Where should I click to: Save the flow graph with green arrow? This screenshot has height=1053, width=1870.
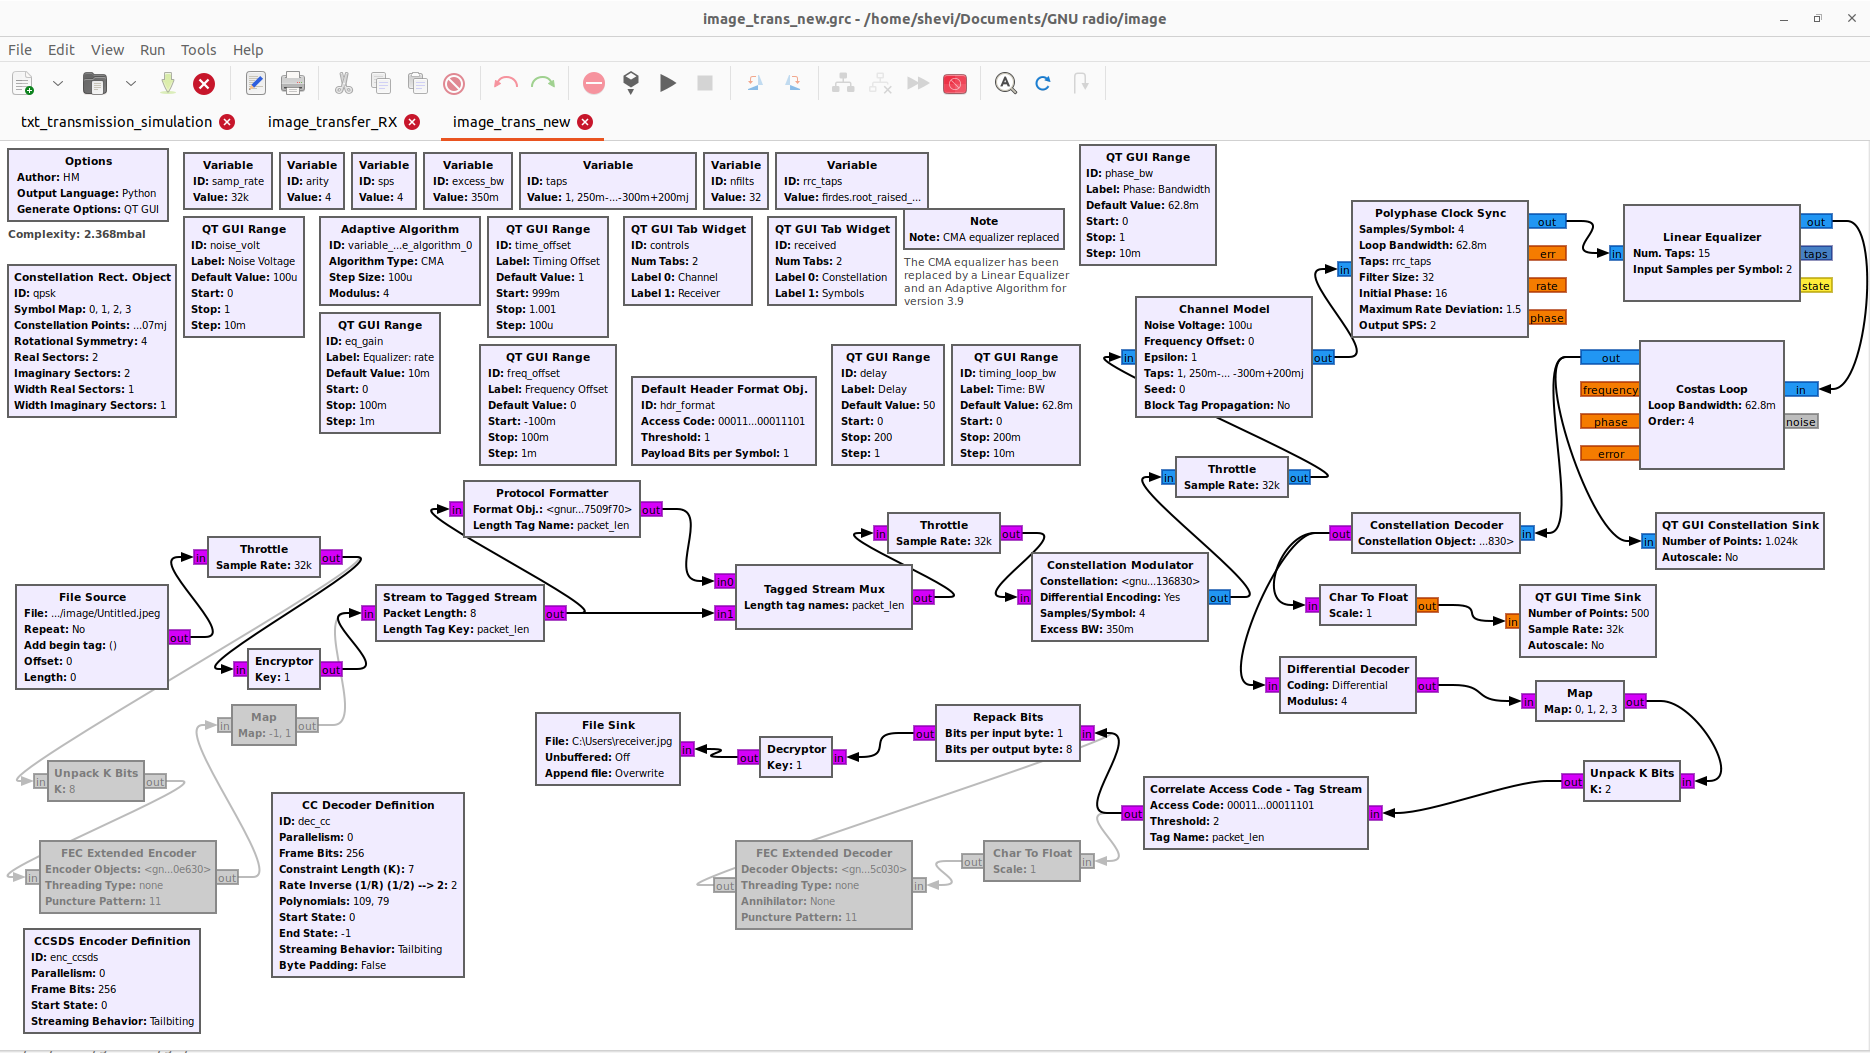click(x=168, y=84)
